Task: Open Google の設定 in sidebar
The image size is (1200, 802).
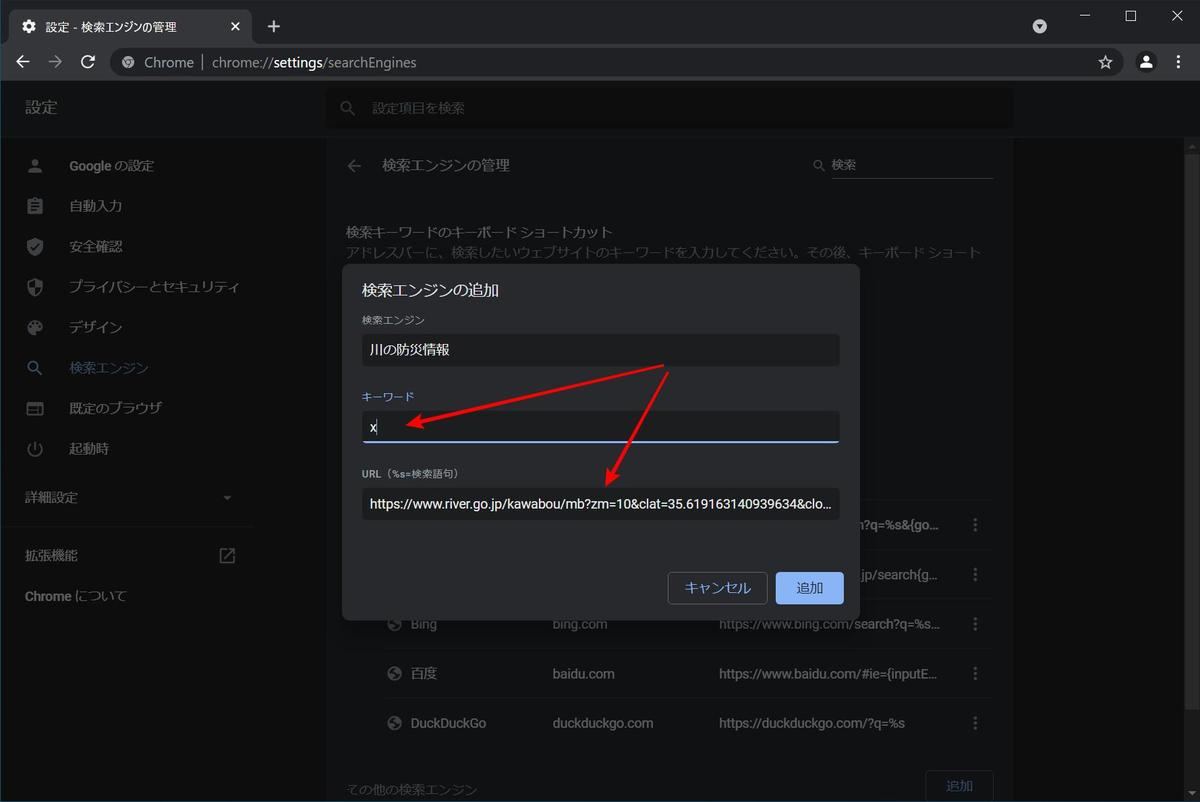Action: [111, 166]
